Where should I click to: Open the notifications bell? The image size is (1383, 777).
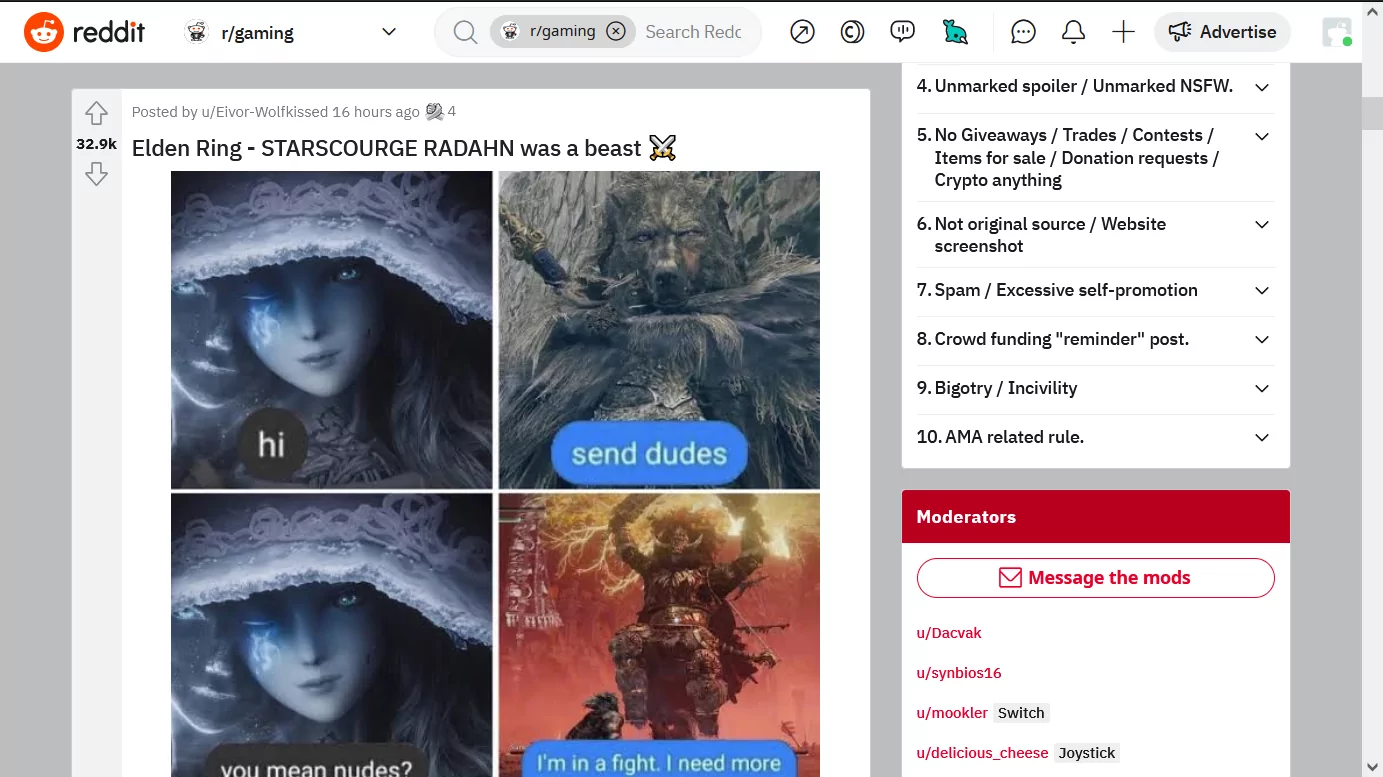(1073, 32)
